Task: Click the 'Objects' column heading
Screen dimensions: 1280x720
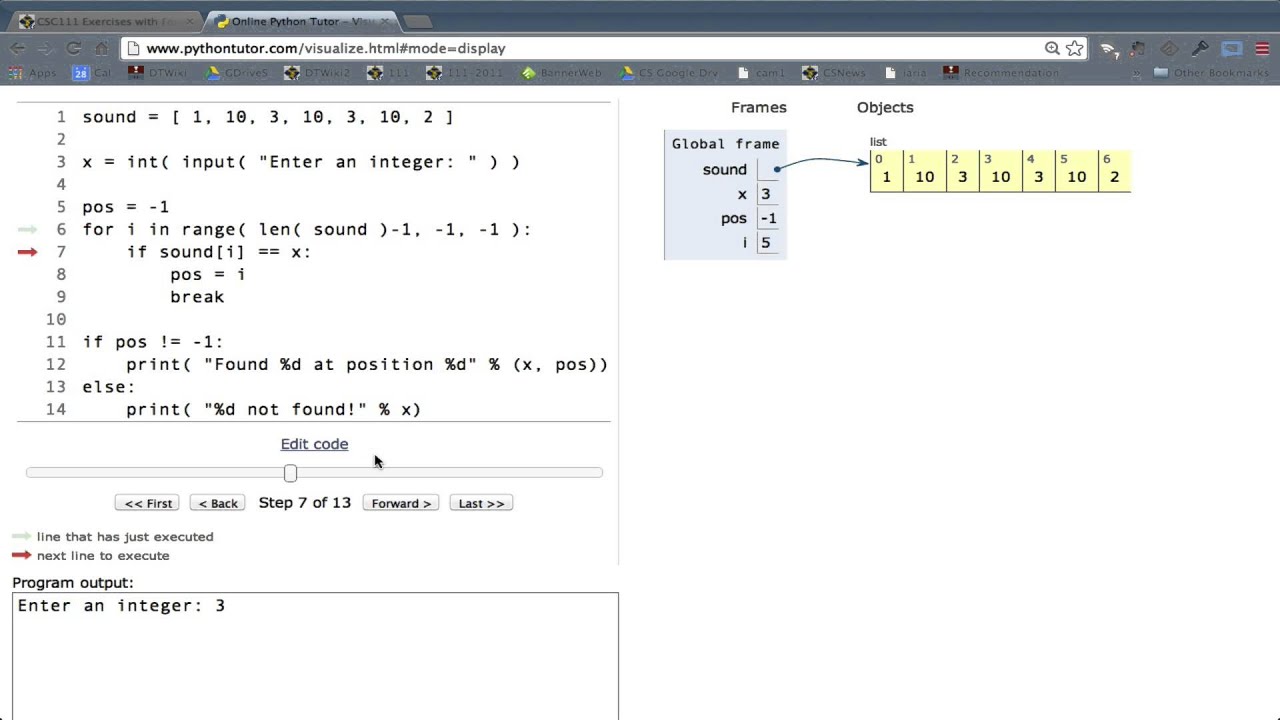Action: [x=885, y=107]
